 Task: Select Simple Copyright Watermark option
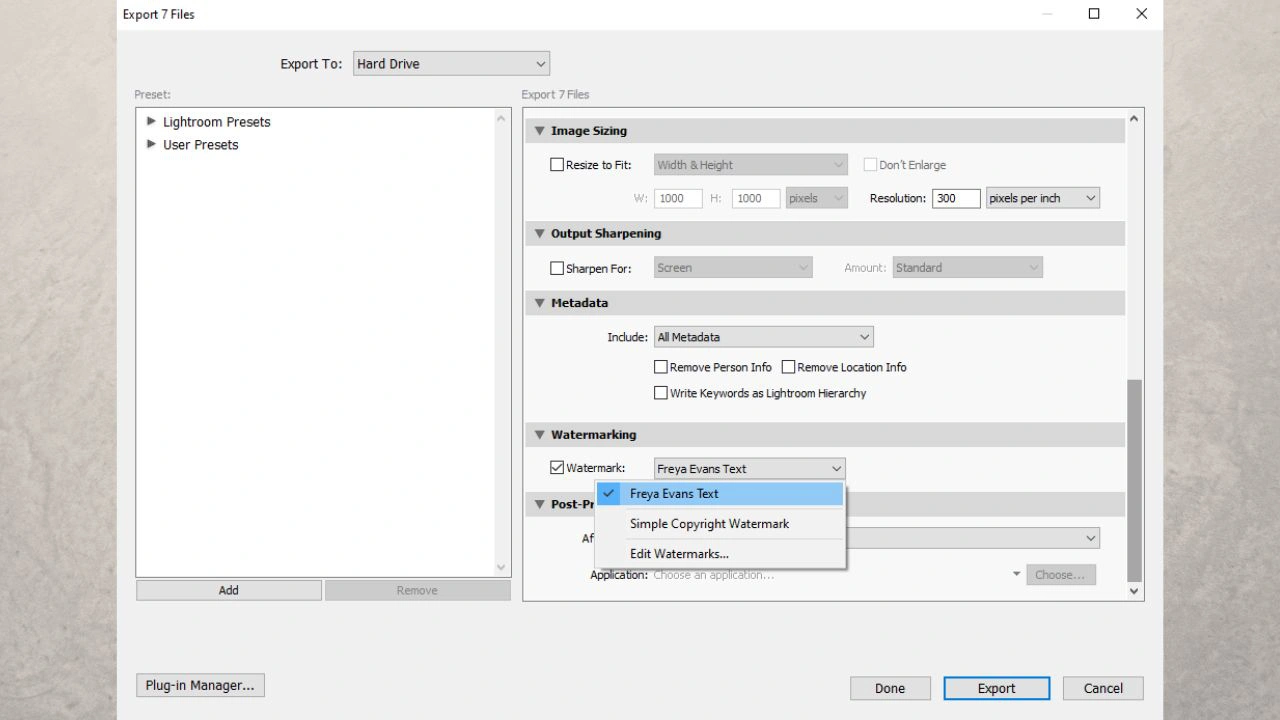(x=720, y=524)
